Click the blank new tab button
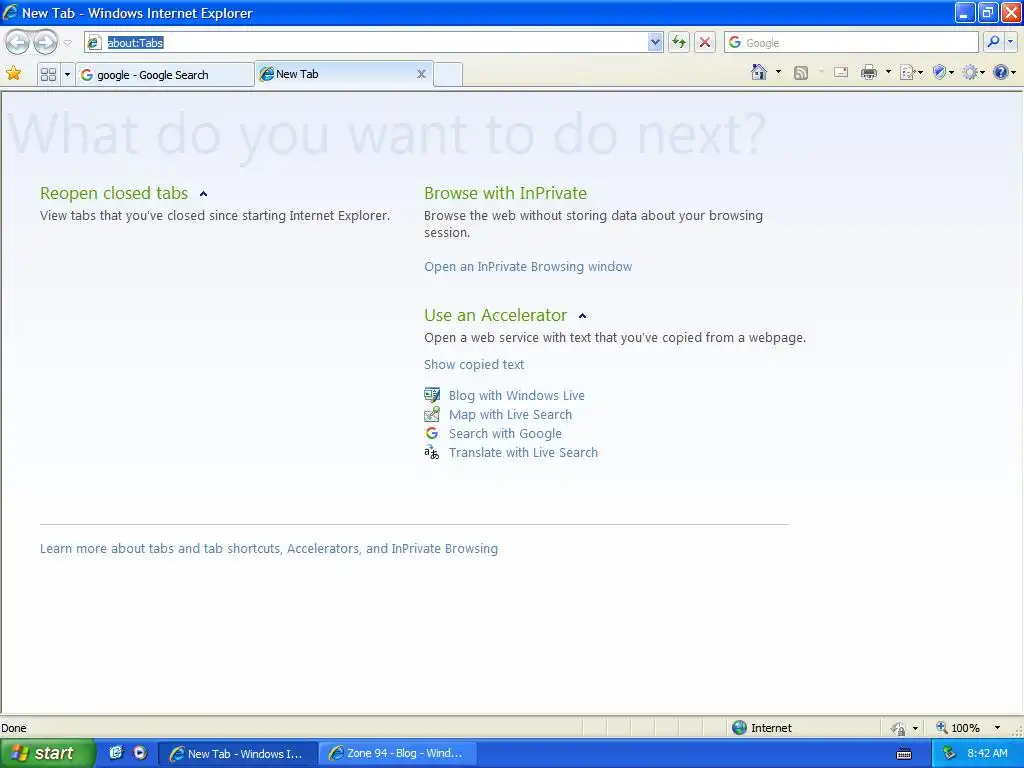 click(x=448, y=74)
